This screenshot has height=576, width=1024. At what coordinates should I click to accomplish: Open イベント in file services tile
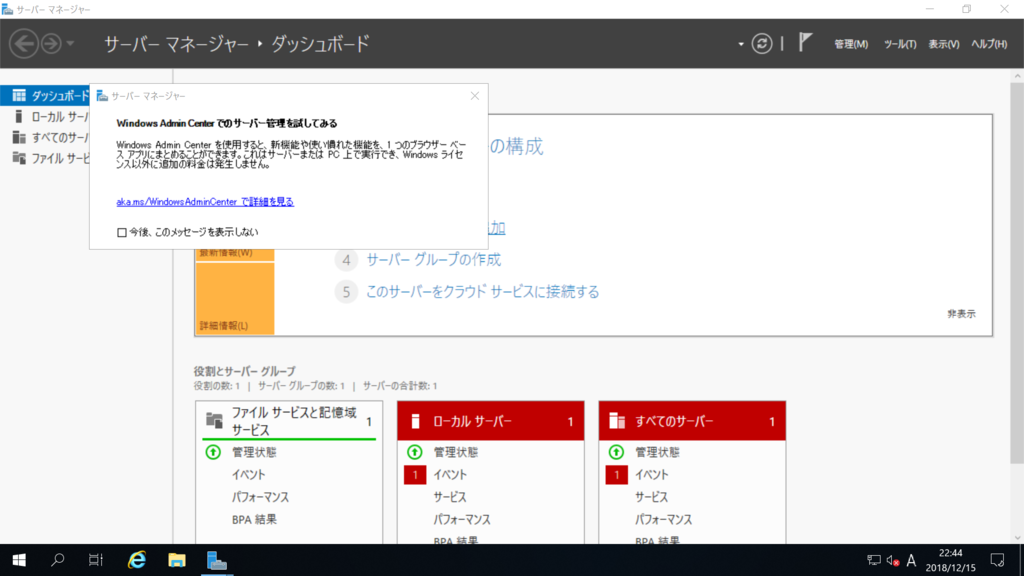click(248, 475)
